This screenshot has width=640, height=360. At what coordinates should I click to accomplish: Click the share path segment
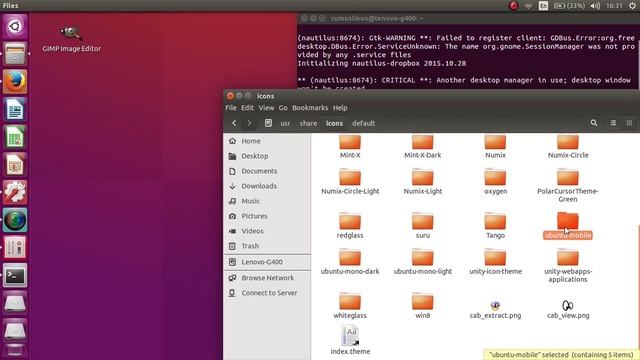pyautogui.click(x=308, y=123)
